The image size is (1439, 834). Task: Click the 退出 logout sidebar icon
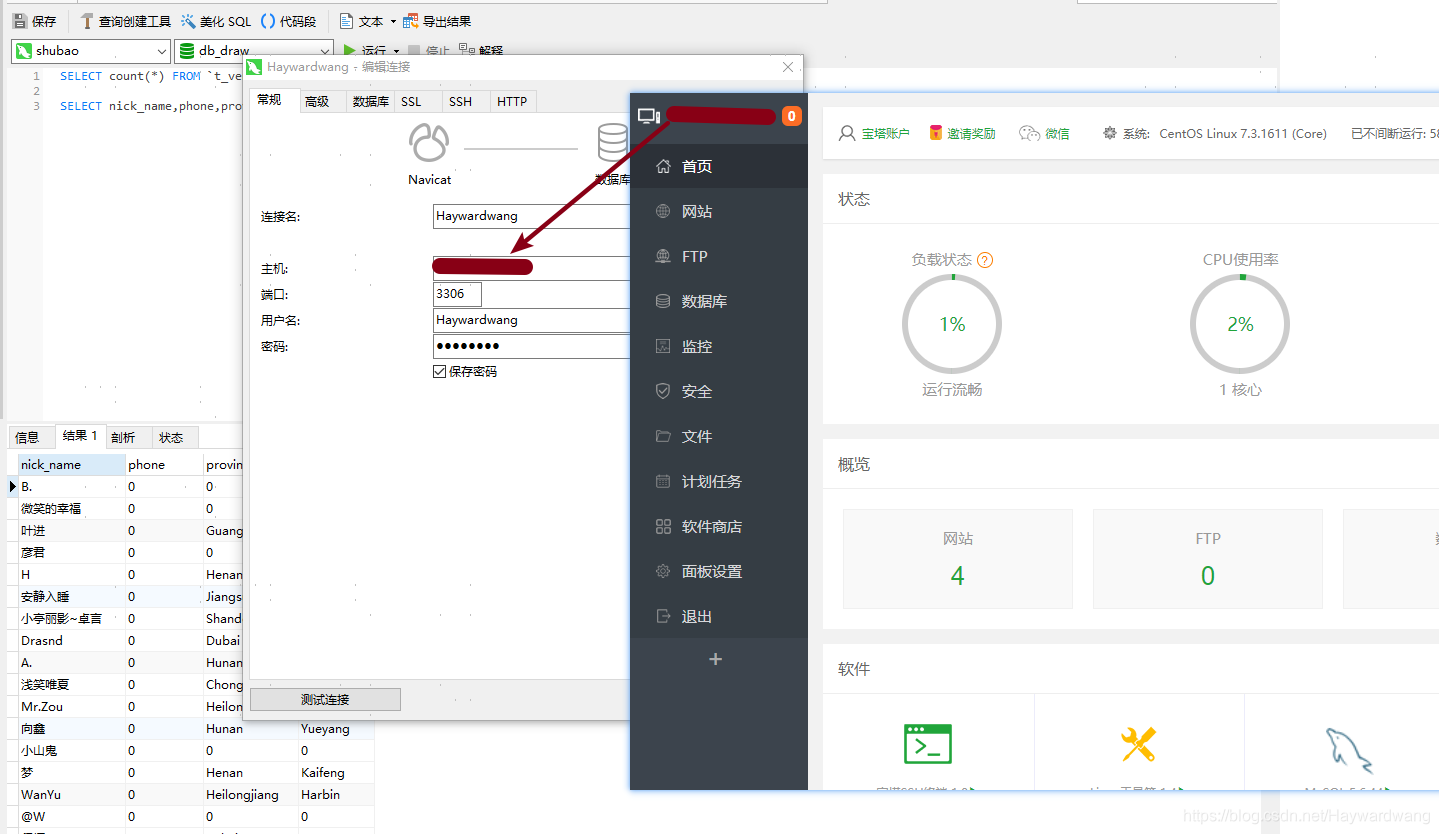663,617
